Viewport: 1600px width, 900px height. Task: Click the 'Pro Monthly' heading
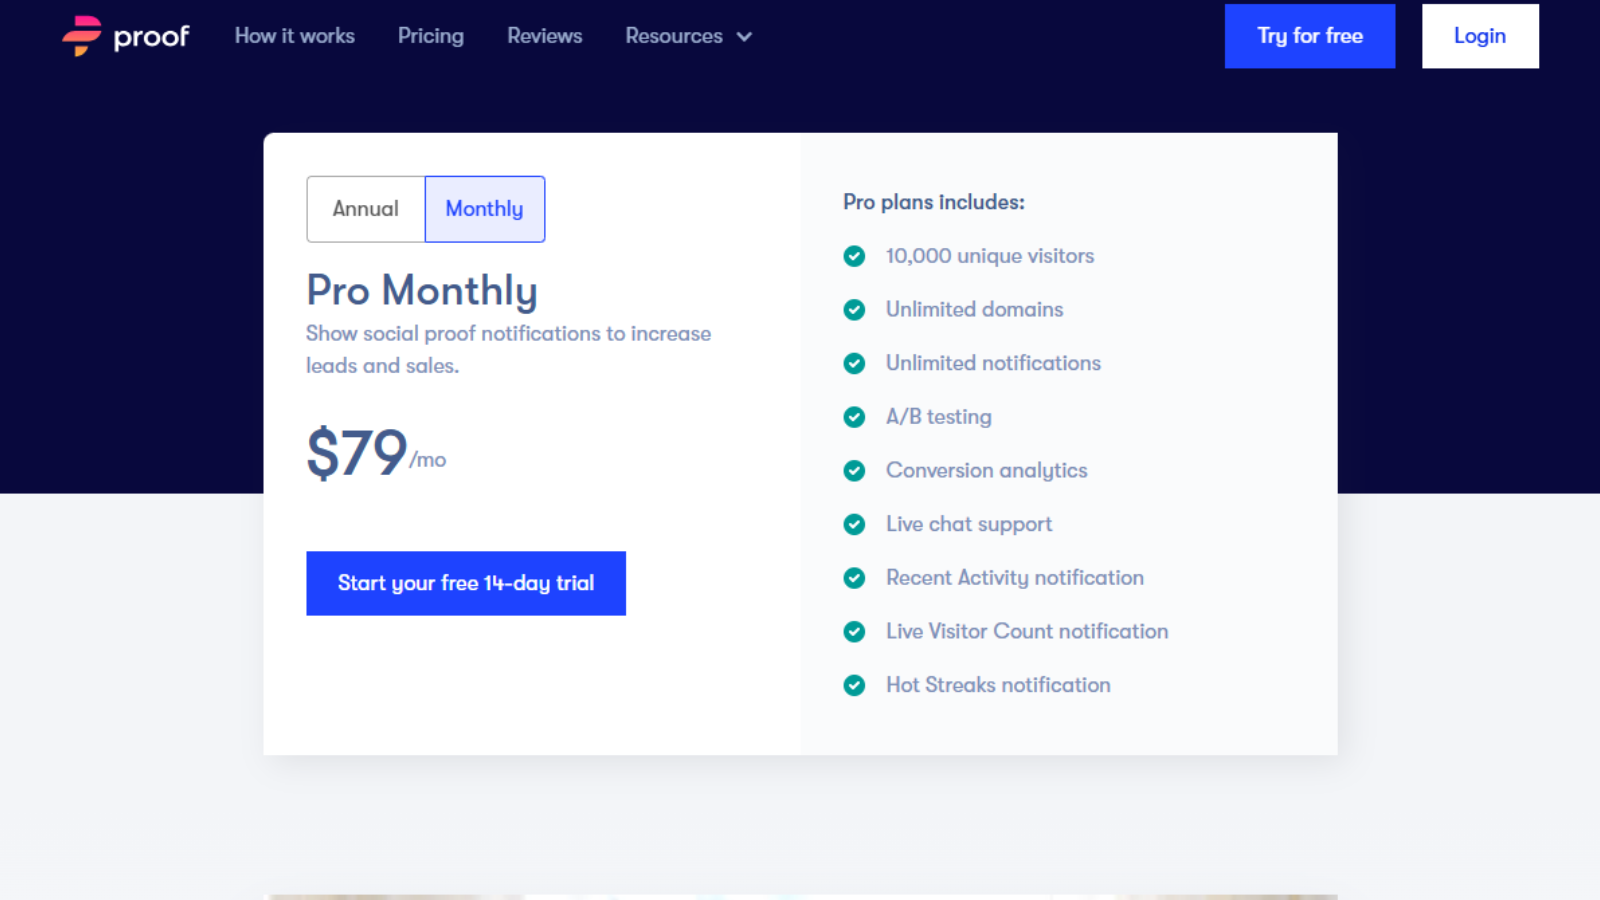pyautogui.click(x=422, y=291)
